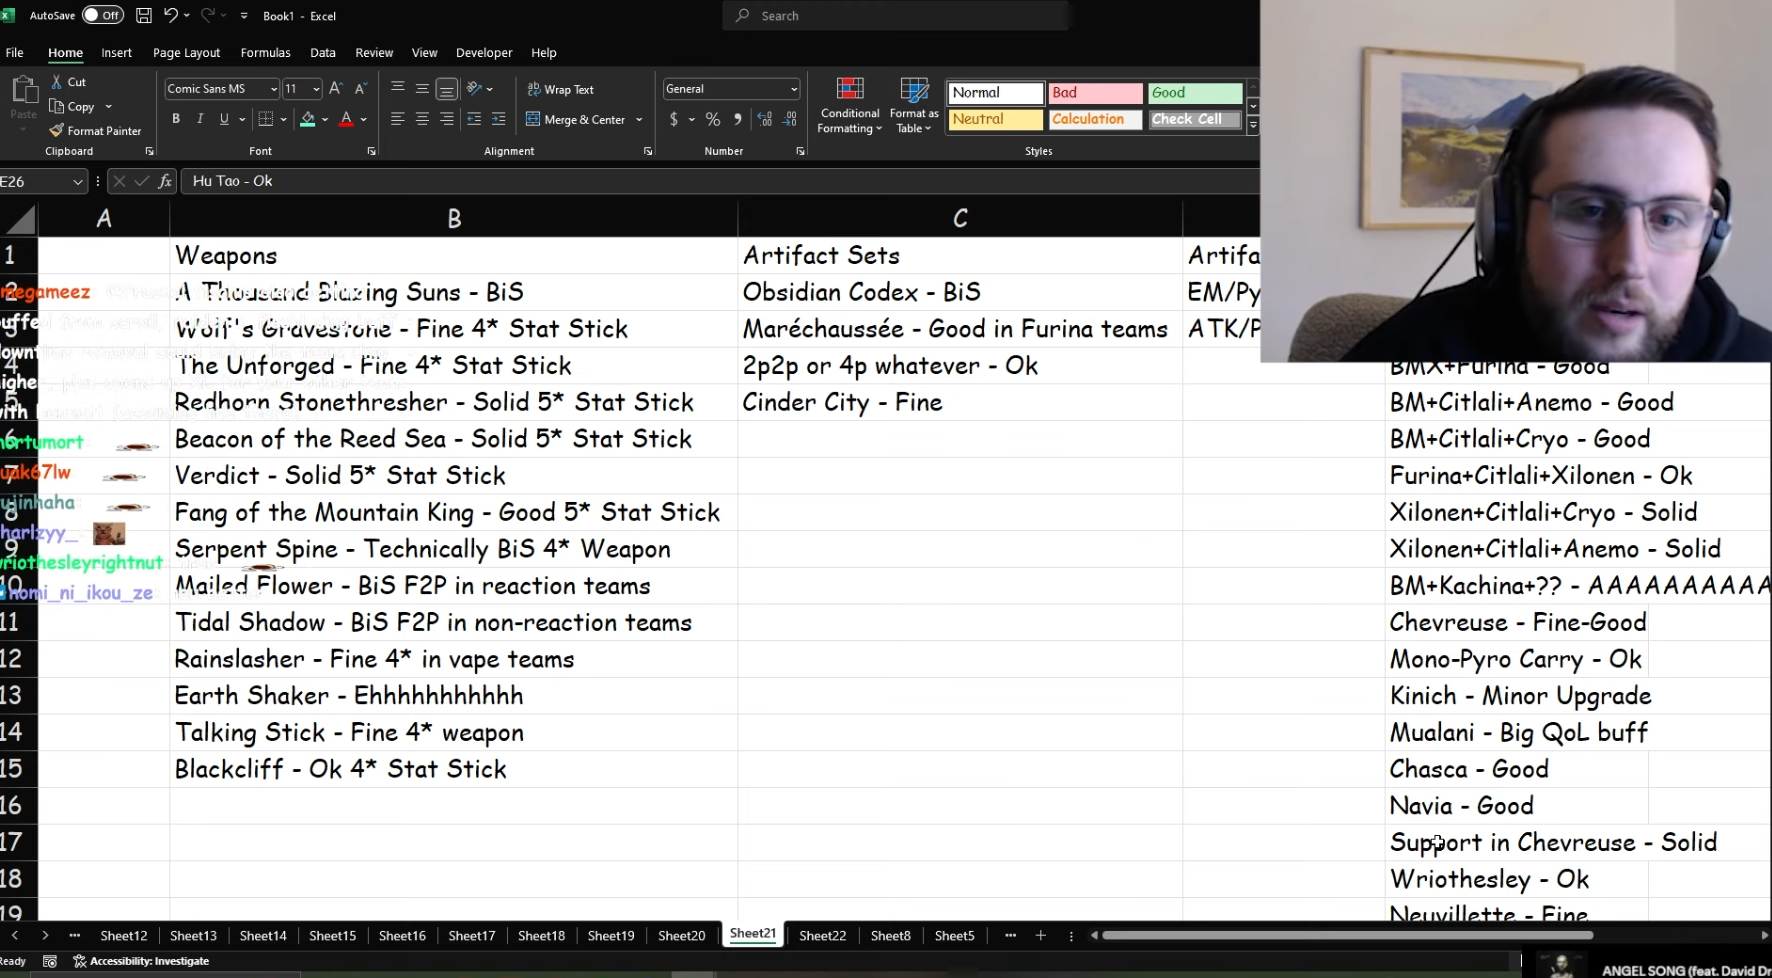This screenshot has height=978, width=1772.
Task: Save the workbook with the floppy icon
Action: (143, 15)
